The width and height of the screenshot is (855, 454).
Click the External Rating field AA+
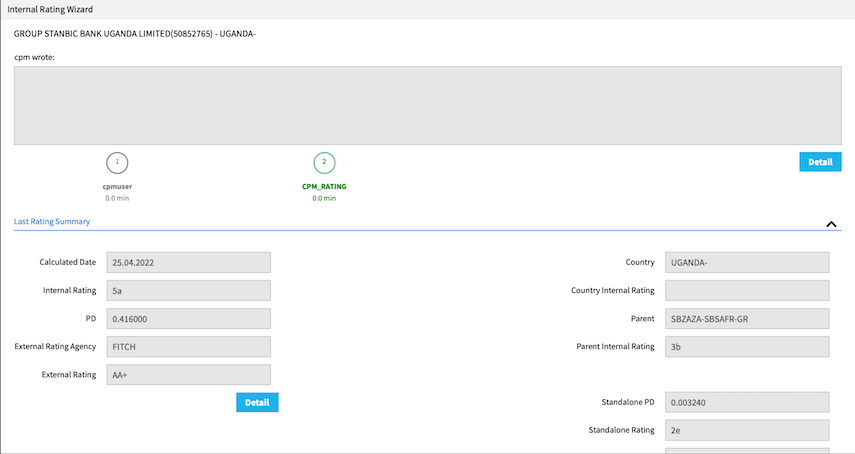[x=189, y=374]
